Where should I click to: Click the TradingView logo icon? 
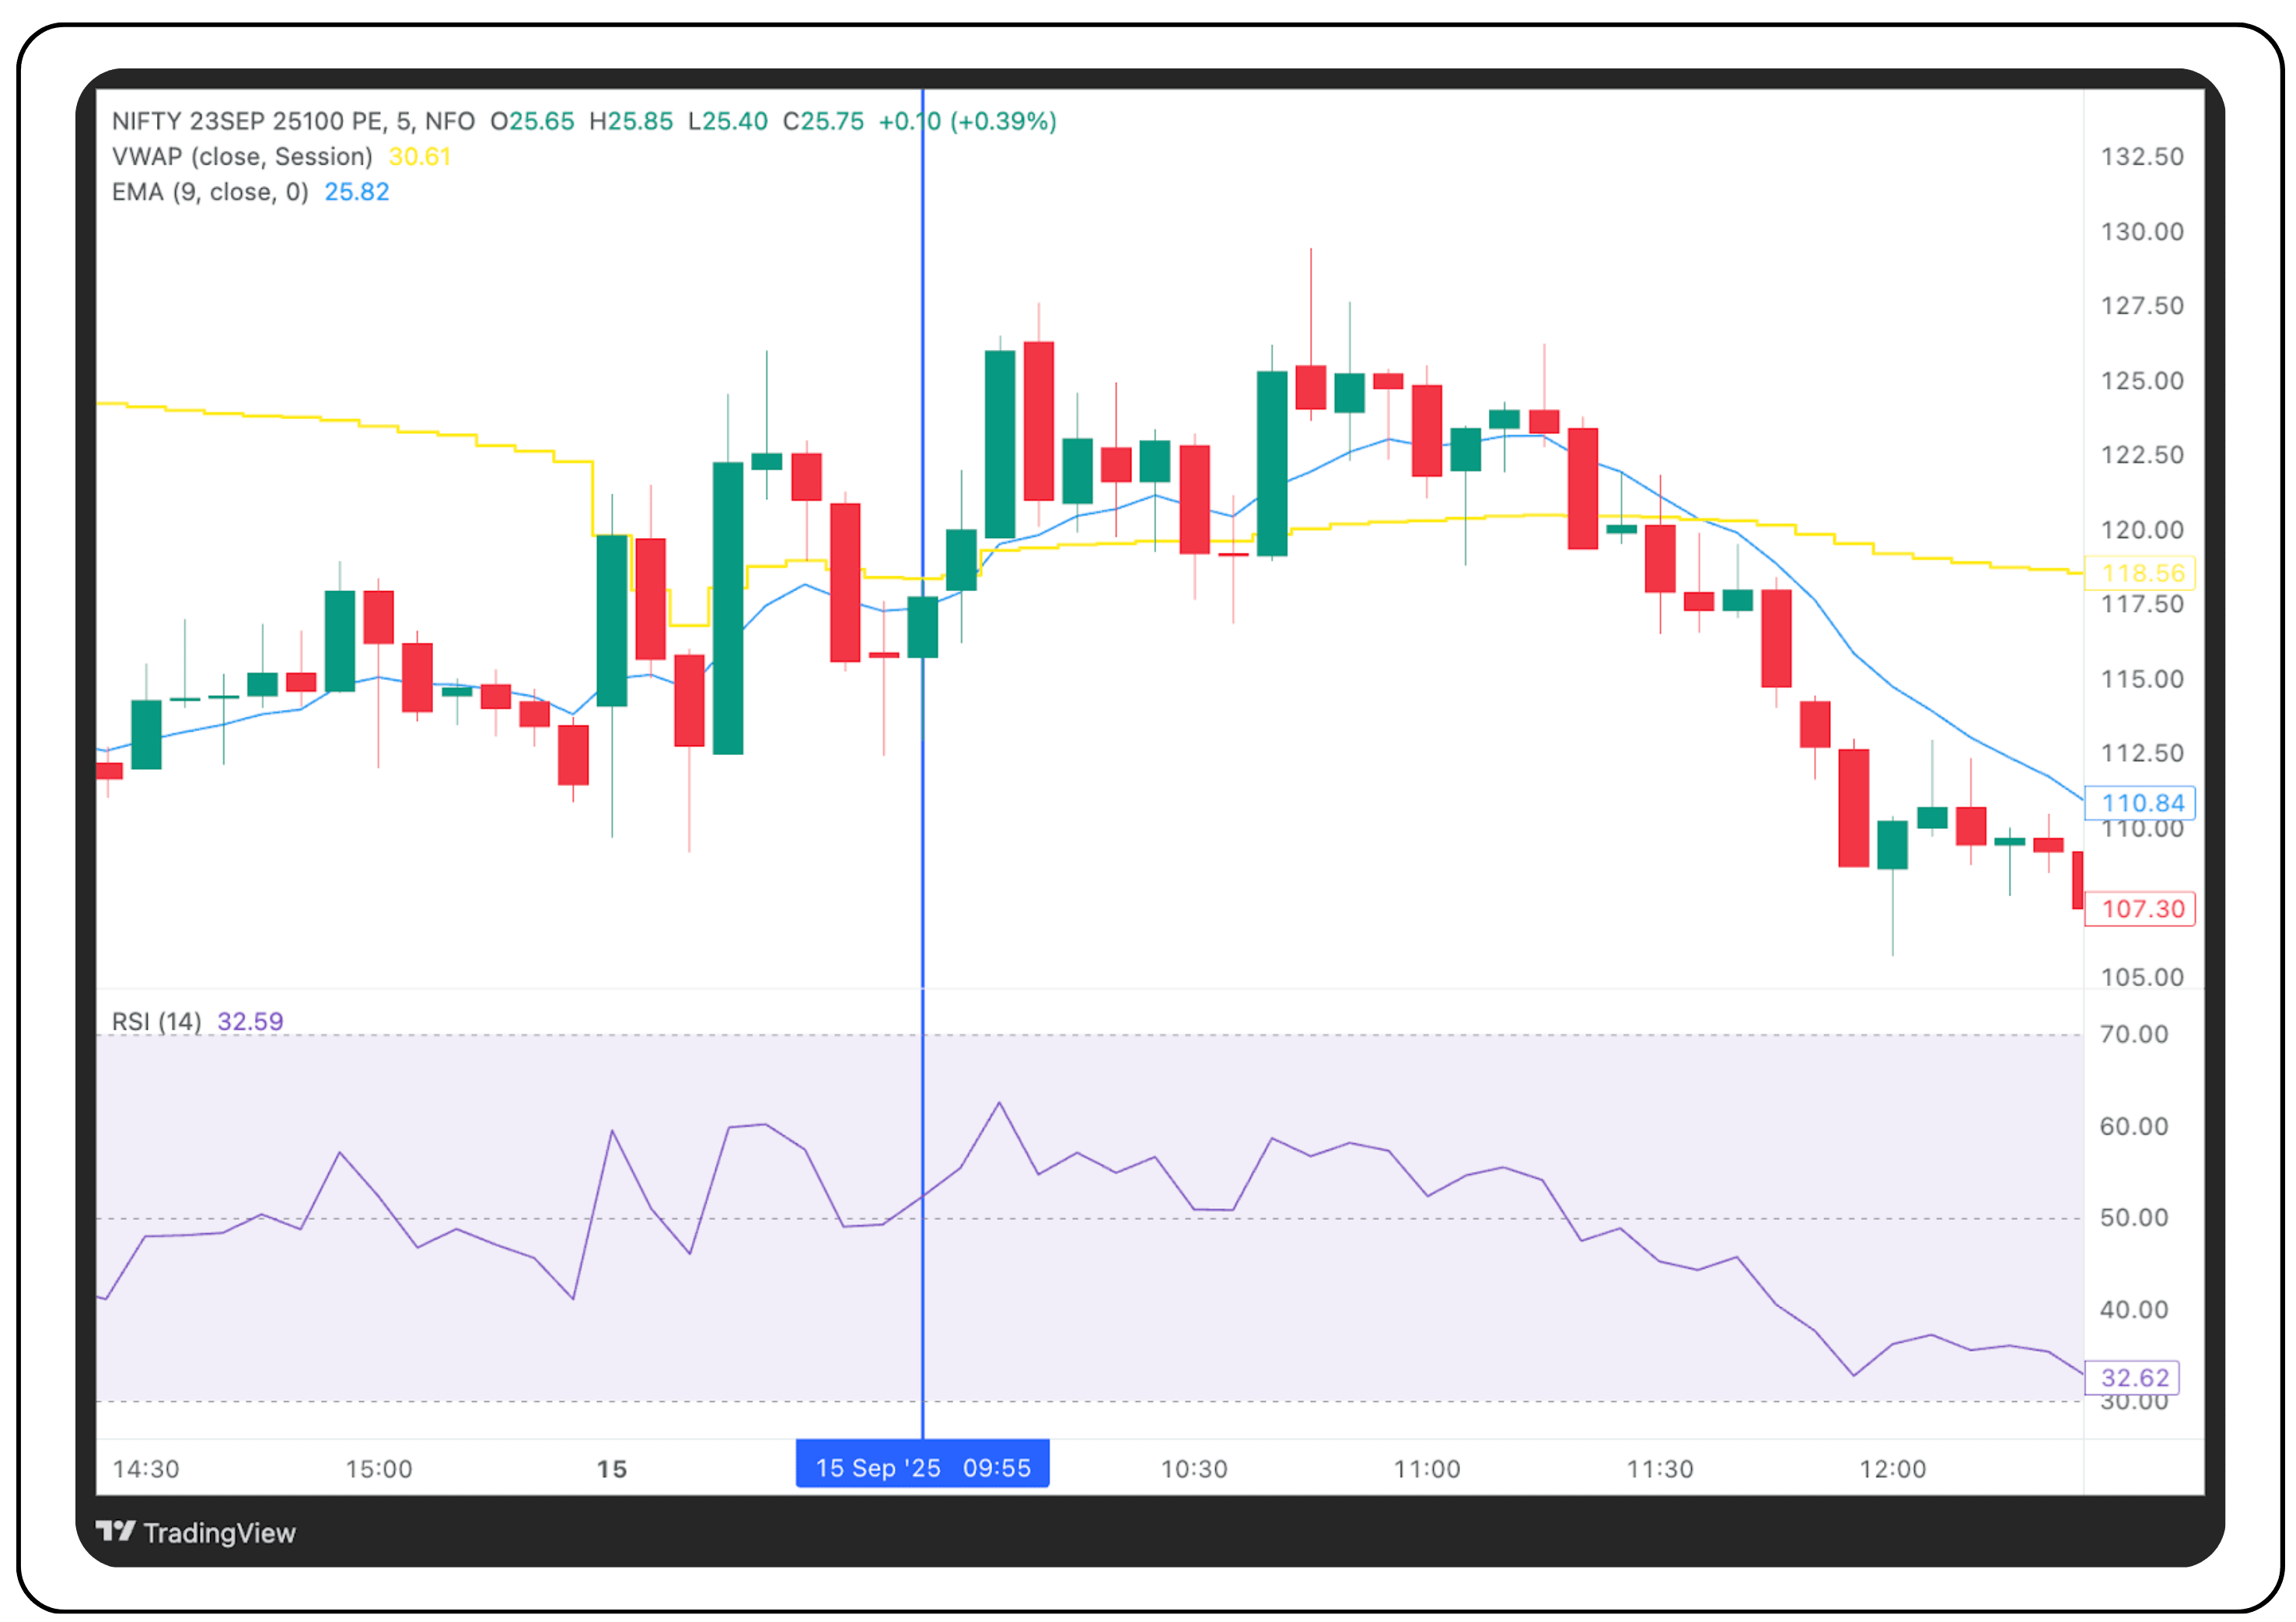[x=116, y=1531]
